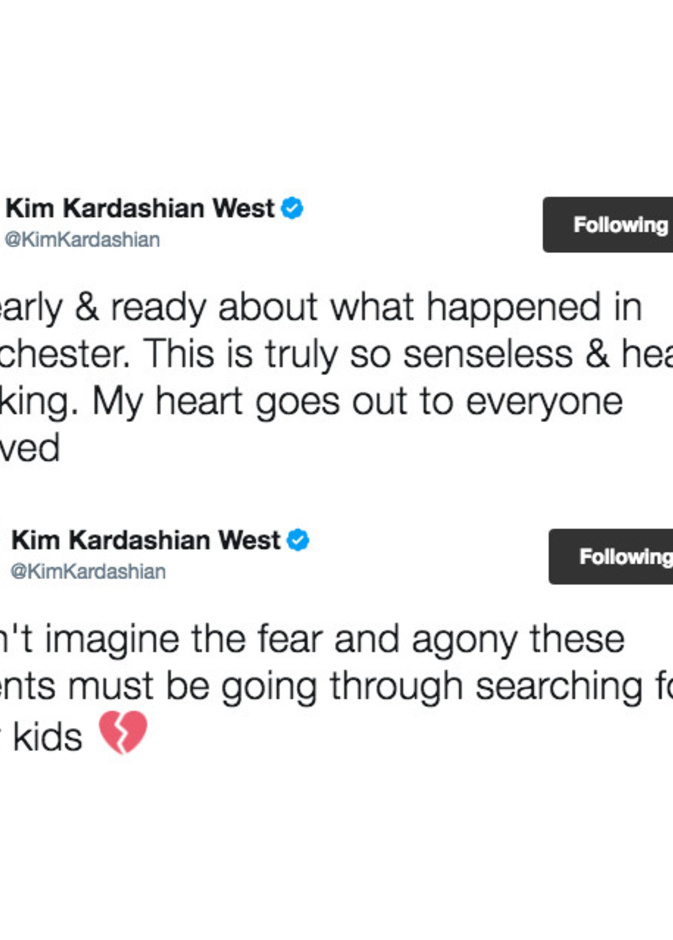Open Kim Kardashian West's name above the Manchester tweet
This screenshot has height=940, width=673.
click(x=141, y=209)
